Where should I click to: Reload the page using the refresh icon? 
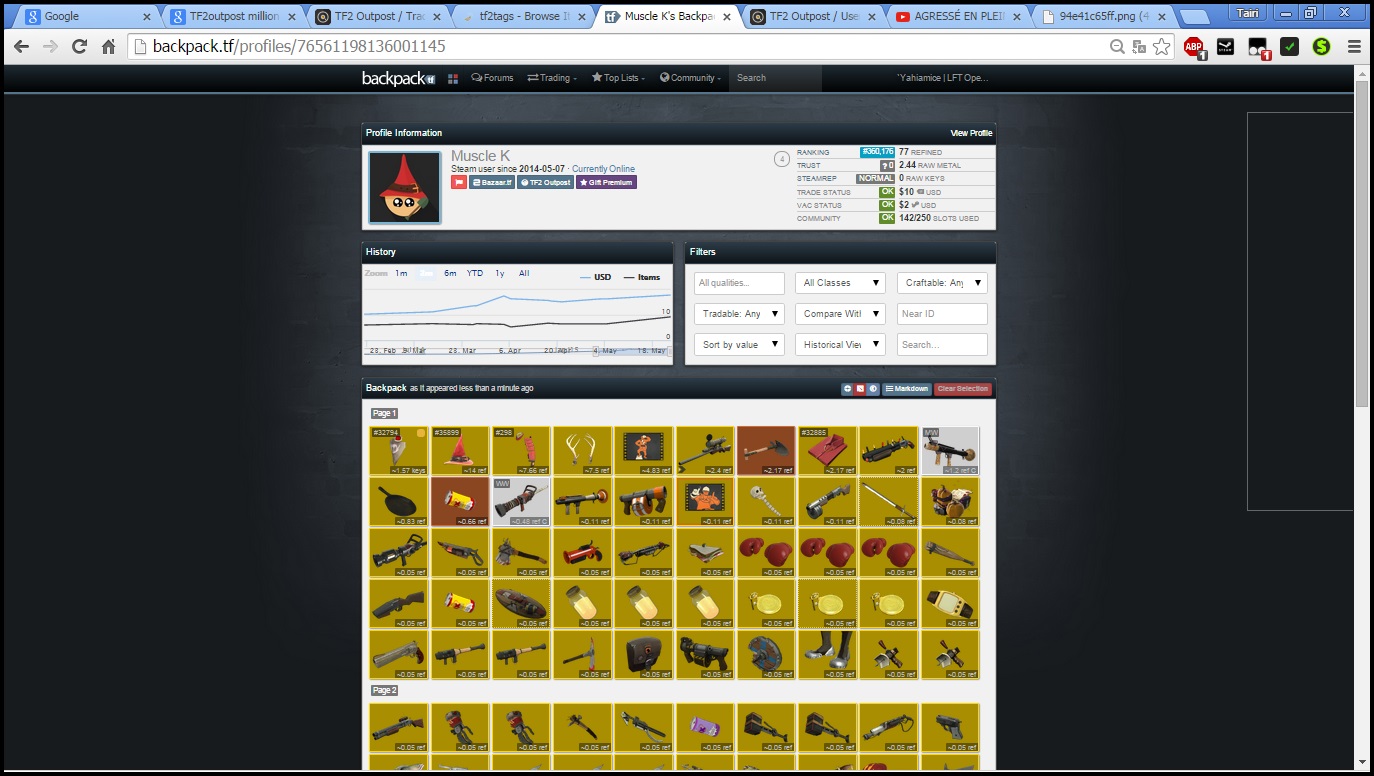click(79, 46)
